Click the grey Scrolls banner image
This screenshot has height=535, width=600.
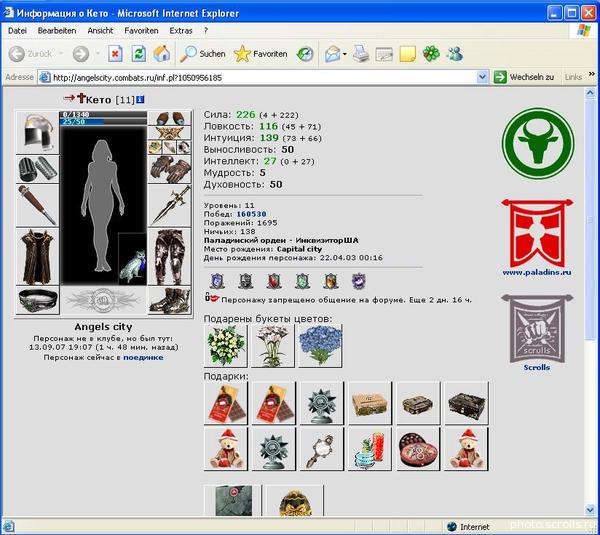pyautogui.click(x=537, y=328)
